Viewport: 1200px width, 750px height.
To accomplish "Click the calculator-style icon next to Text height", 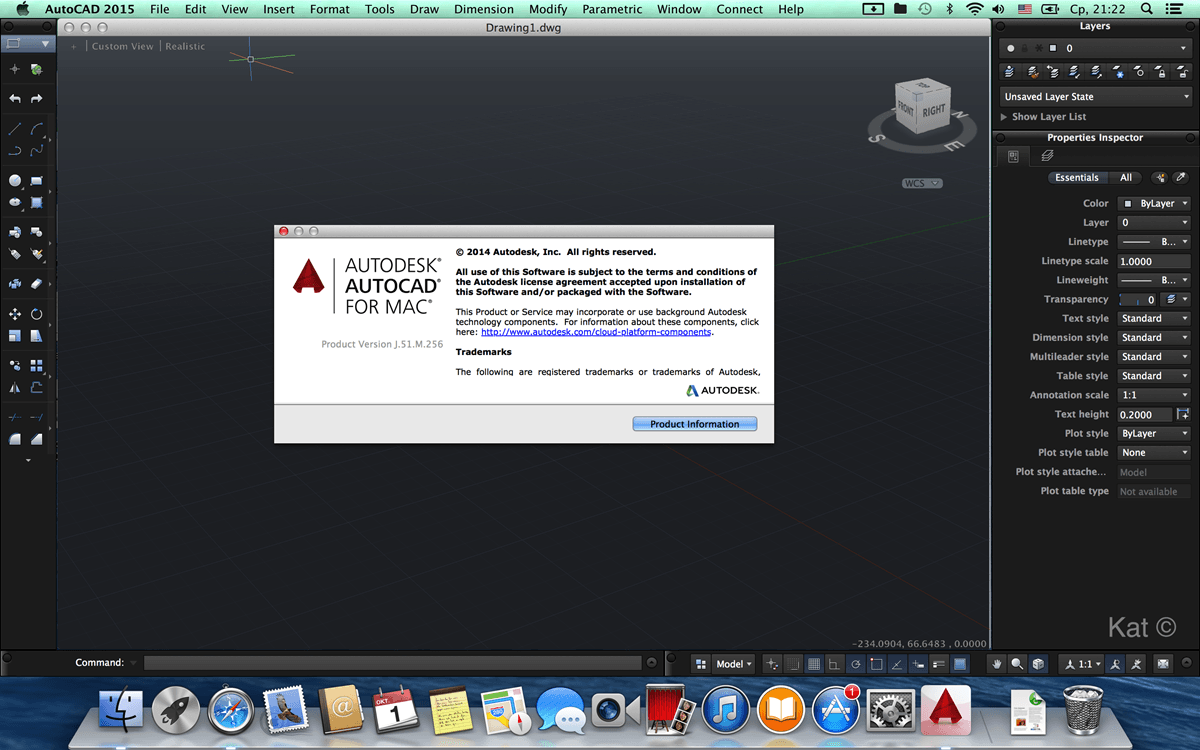I will [1184, 414].
